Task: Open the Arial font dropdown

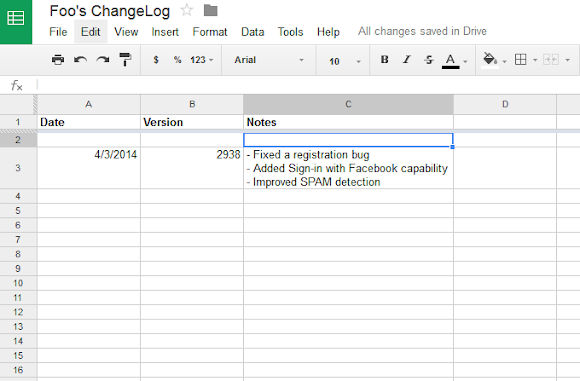Action: point(269,60)
